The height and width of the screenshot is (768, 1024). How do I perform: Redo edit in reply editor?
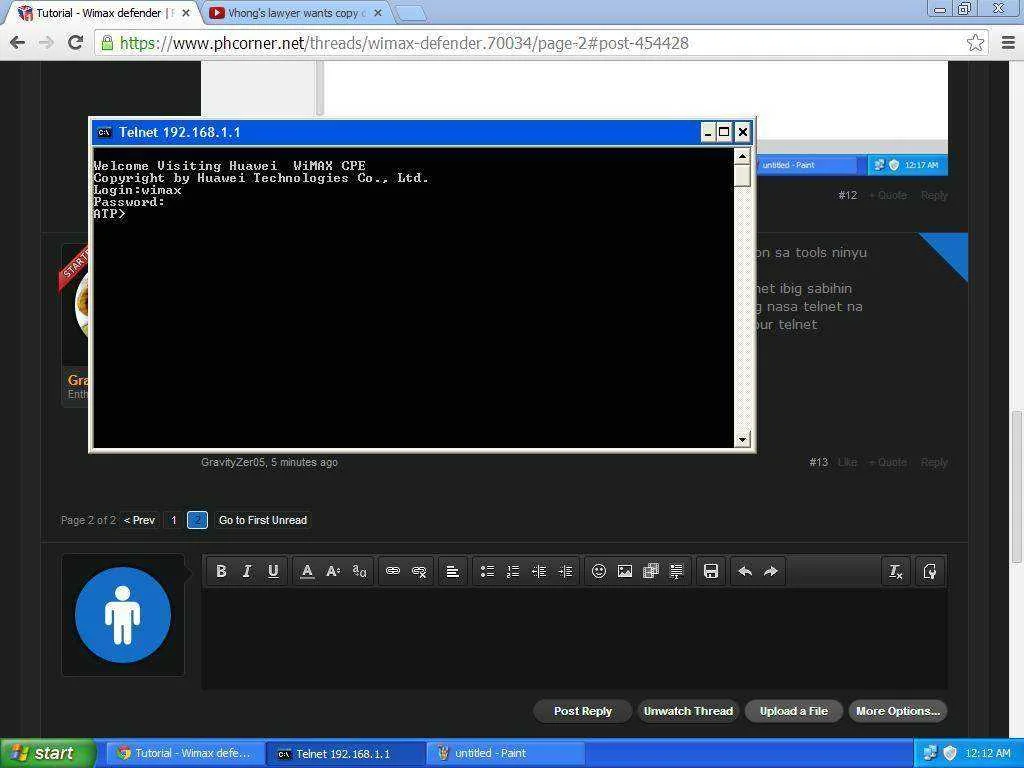click(x=771, y=571)
